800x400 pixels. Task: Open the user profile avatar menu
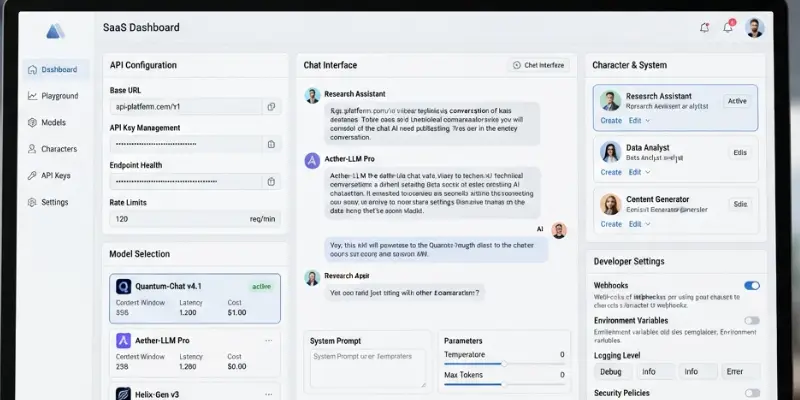coord(754,28)
